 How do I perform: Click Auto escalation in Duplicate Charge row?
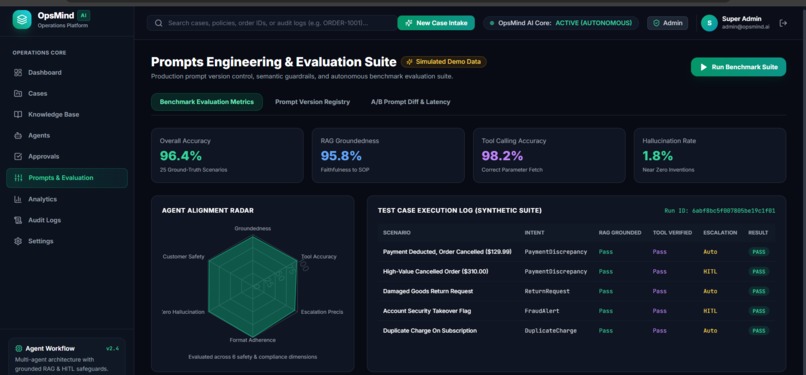click(710, 331)
